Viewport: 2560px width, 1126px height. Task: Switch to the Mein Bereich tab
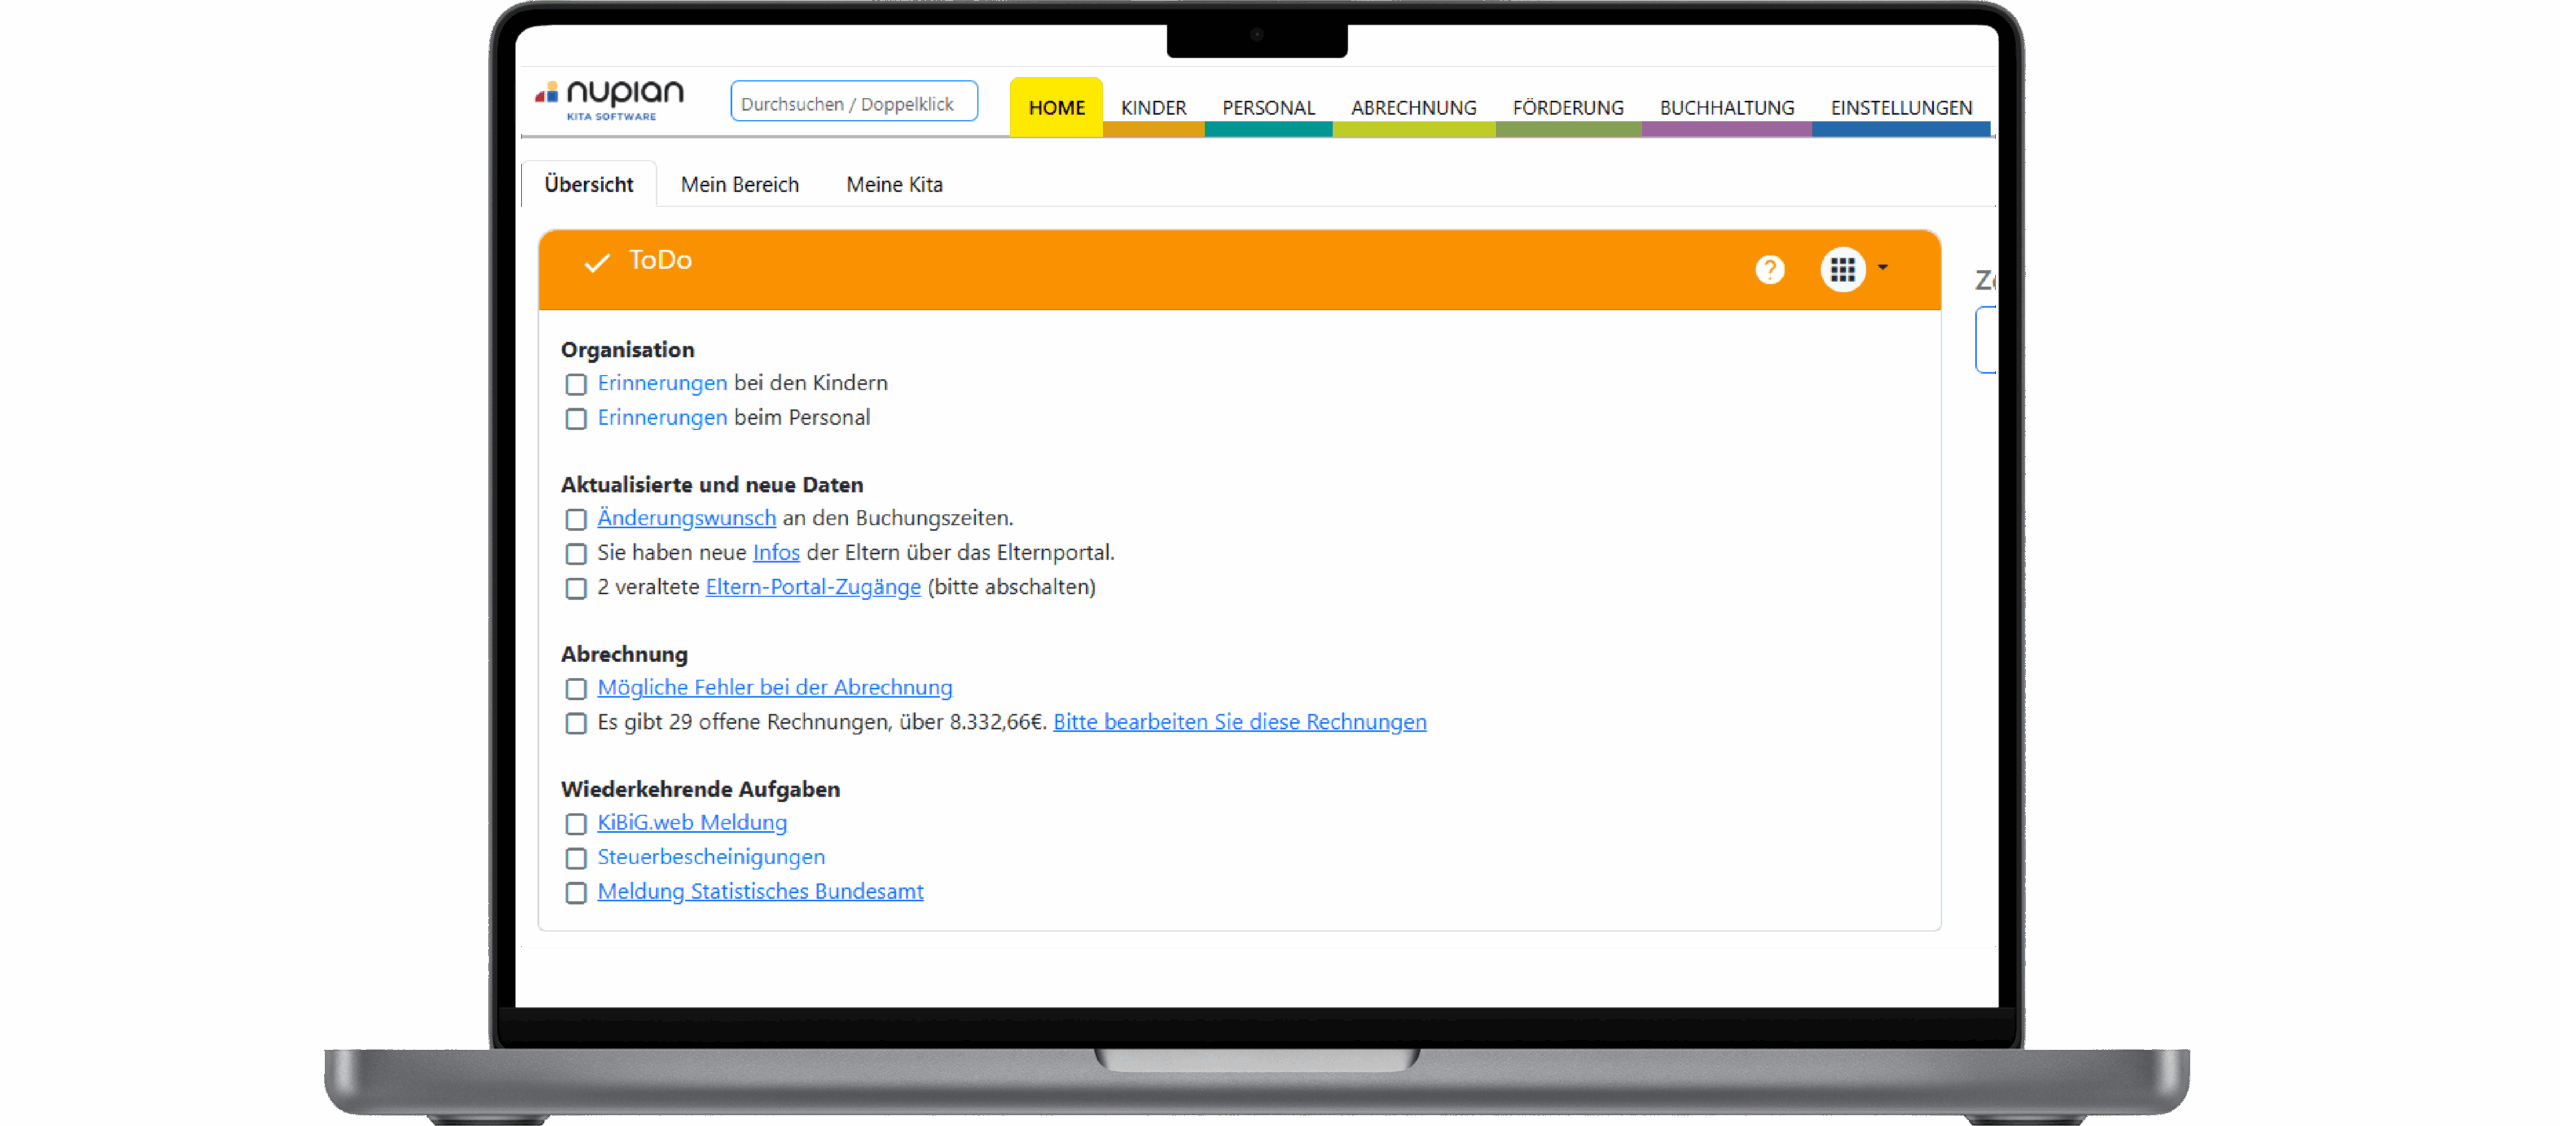pos(739,185)
